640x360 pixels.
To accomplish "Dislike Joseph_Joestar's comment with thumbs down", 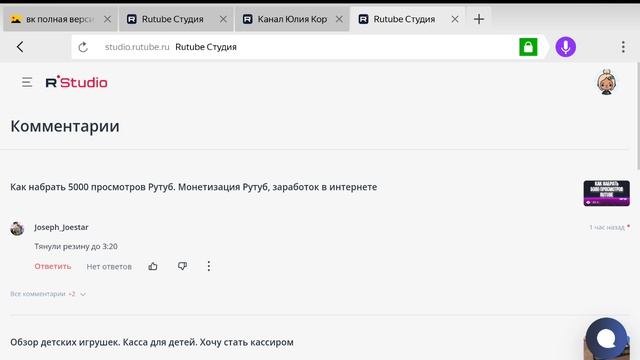I will coord(182,266).
